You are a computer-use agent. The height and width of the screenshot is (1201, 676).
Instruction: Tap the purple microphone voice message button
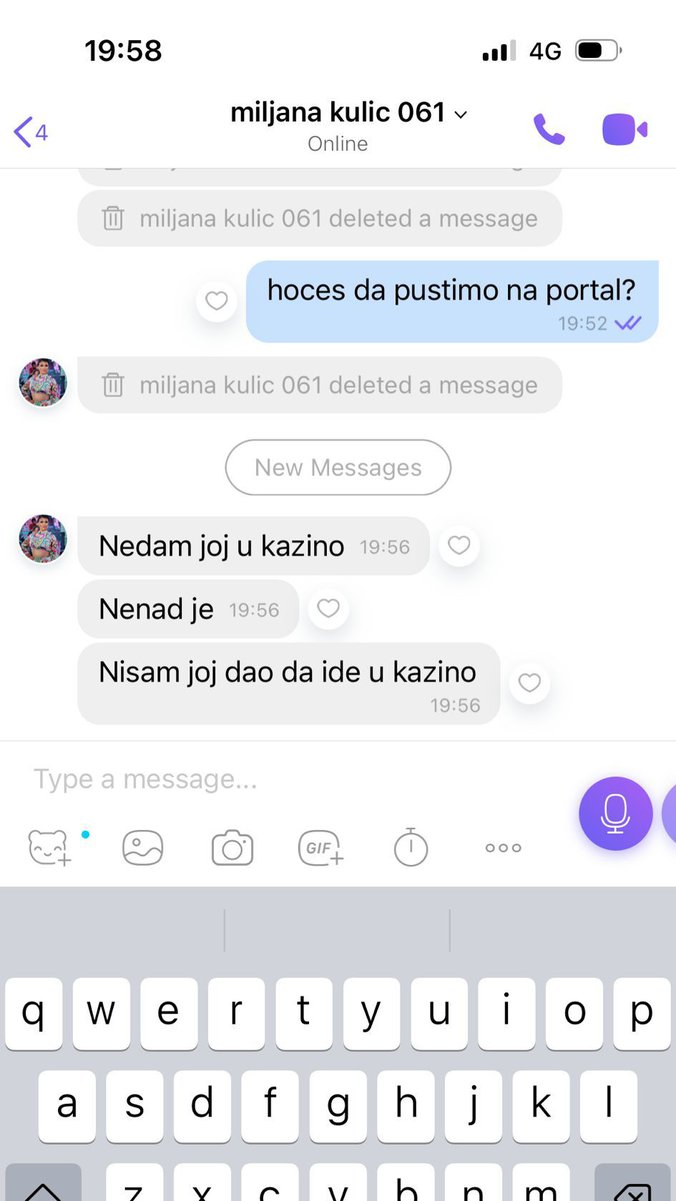click(615, 813)
